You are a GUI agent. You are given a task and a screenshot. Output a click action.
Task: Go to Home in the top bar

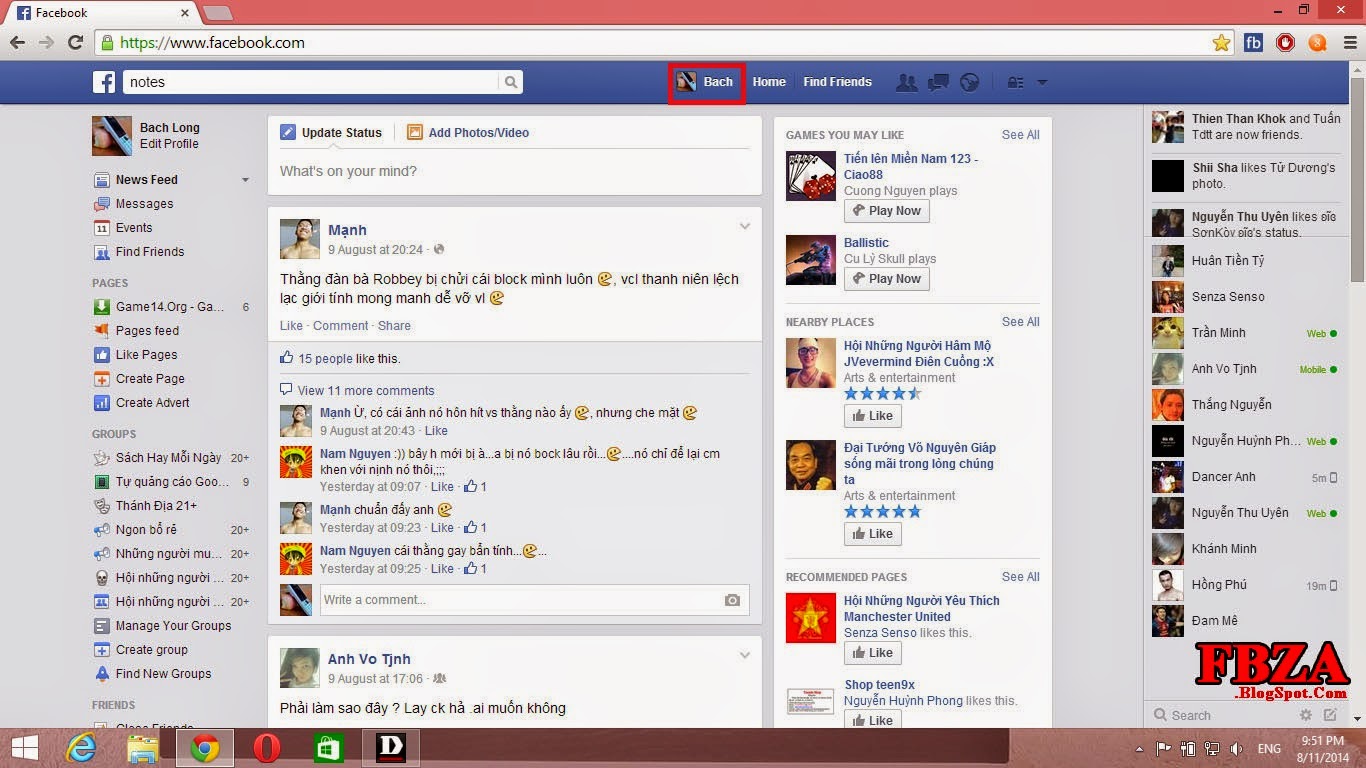coord(769,82)
